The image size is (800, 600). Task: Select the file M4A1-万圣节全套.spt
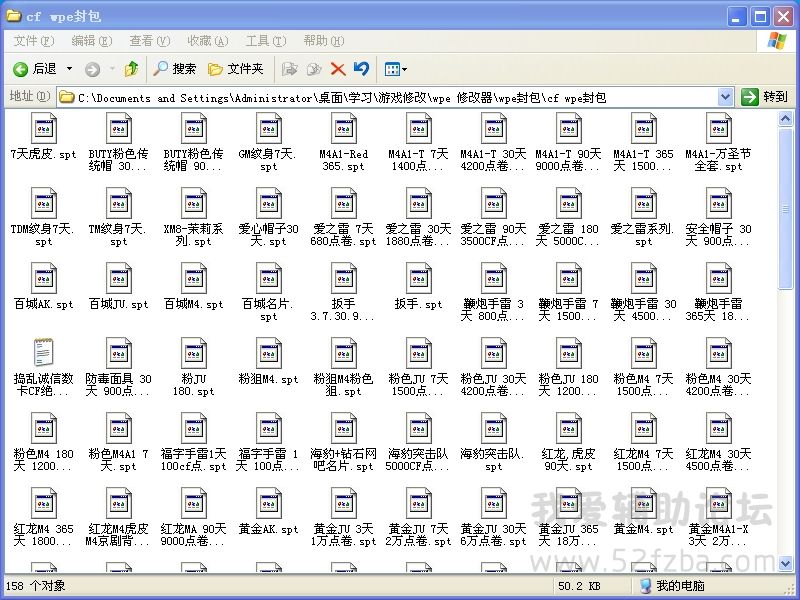pyautogui.click(x=718, y=142)
